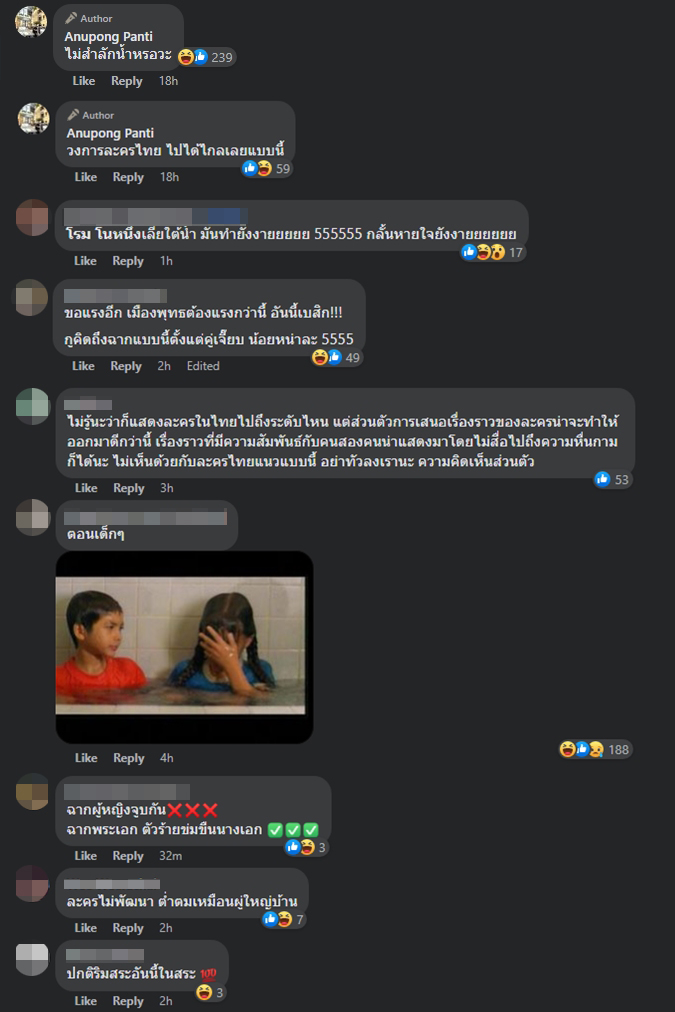
Task: Like the comment posted 1h ago
Action: (85, 261)
